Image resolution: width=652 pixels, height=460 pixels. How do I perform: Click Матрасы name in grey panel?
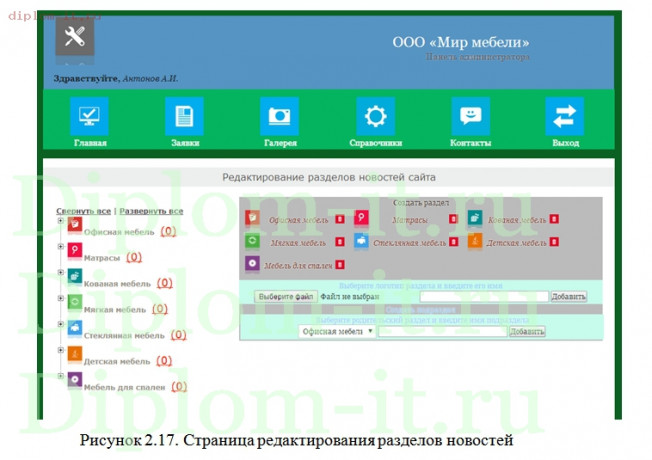coord(410,220)
